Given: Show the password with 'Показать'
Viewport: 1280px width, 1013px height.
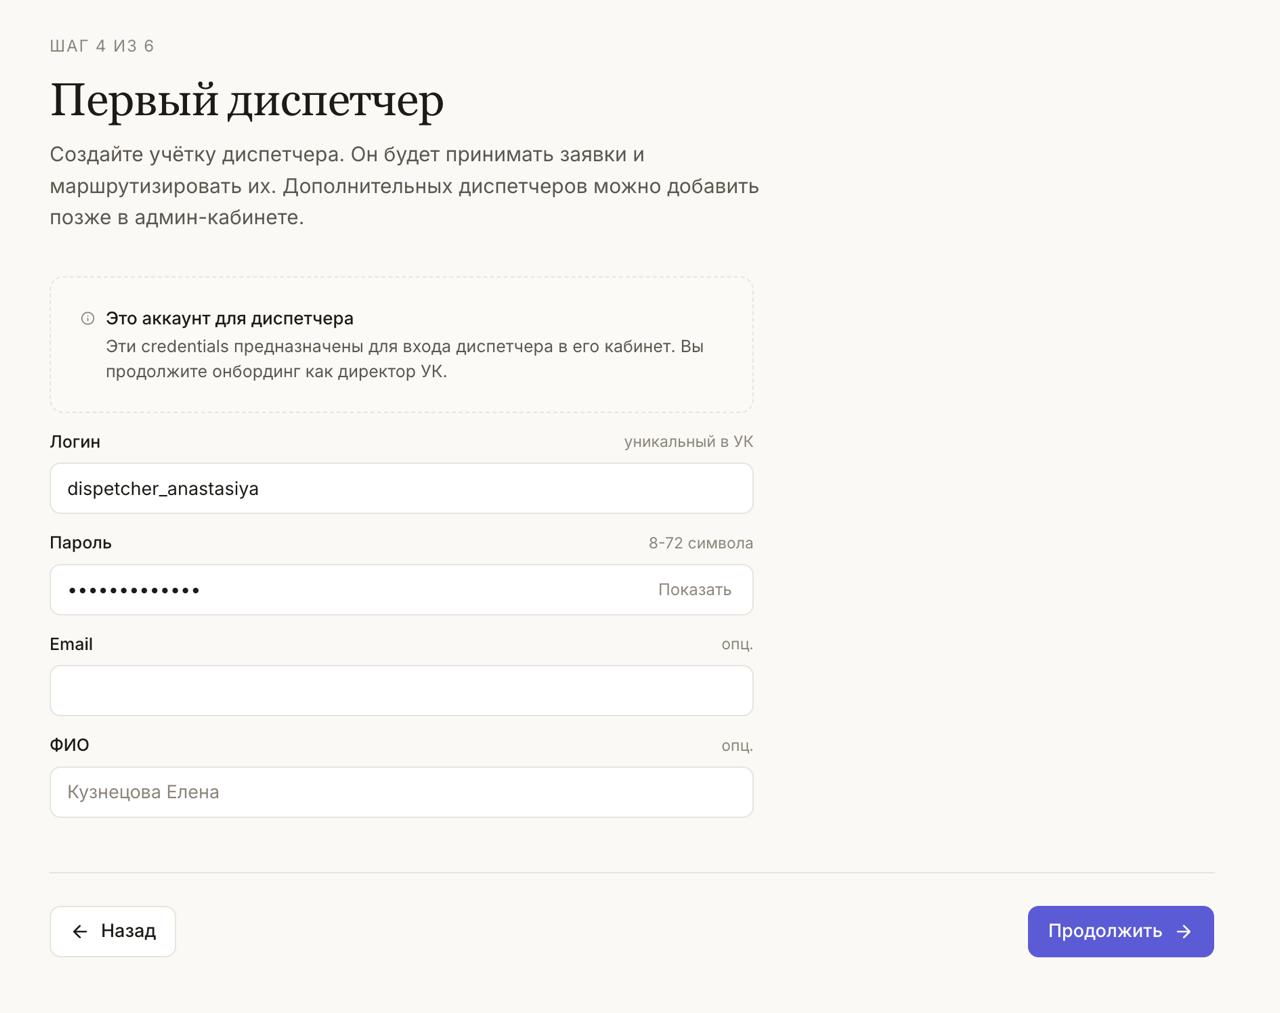Looking at the screenshot, I should point(695,590).
